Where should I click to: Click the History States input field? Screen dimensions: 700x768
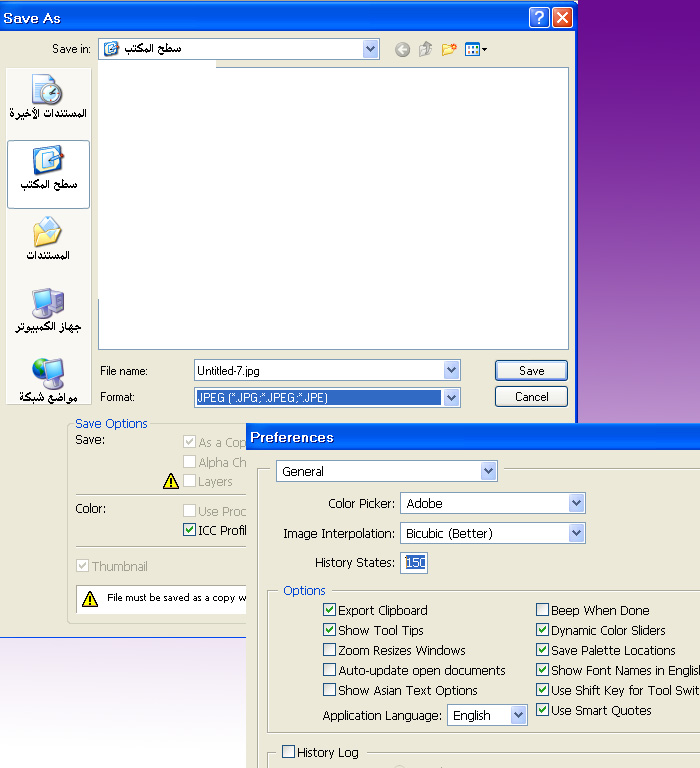pyautogui.click(x=415, y=563)
